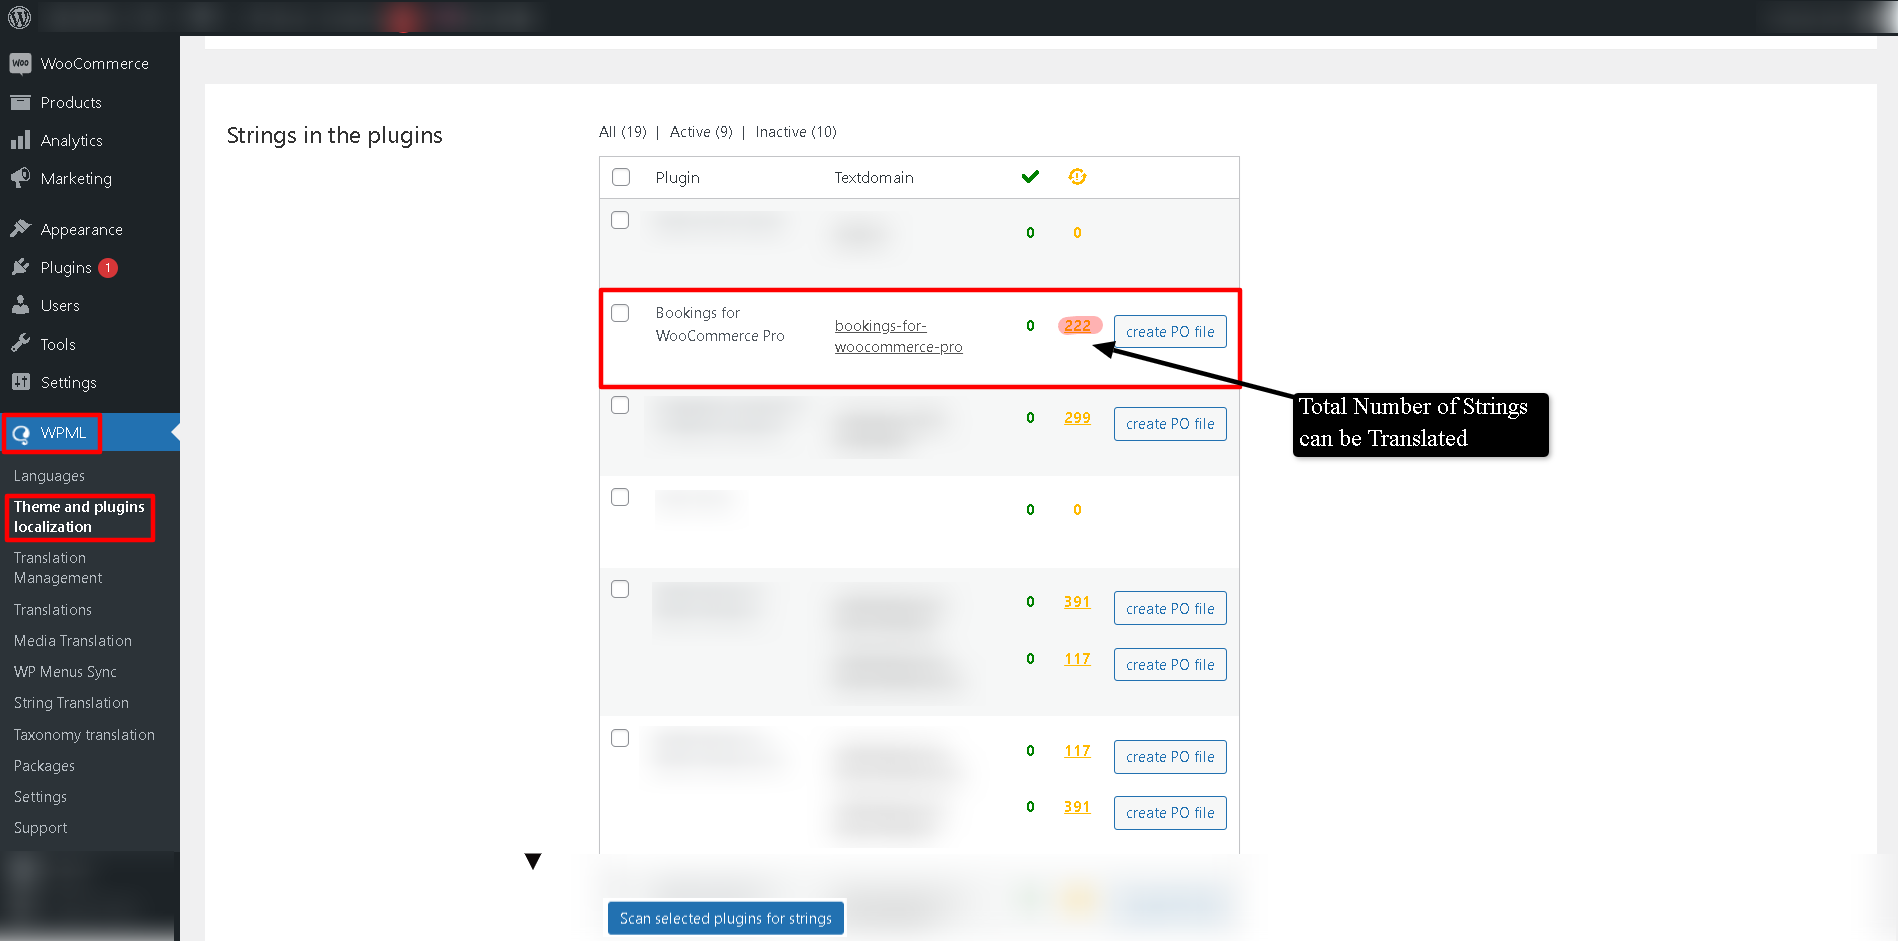The image size is (1898, 941).
Task: Open Media Translation submenu
Action: (73, 641)
